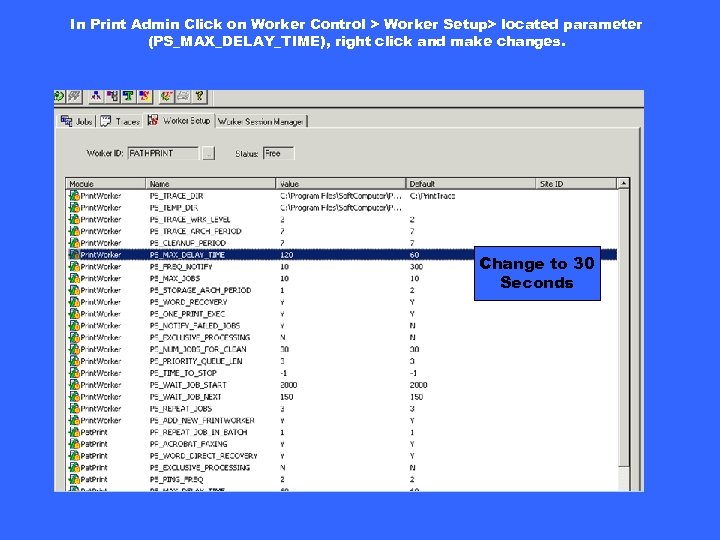Open the Worker Session Manager tab
Screen dimensions: 720x540
[x=261, y=122]
